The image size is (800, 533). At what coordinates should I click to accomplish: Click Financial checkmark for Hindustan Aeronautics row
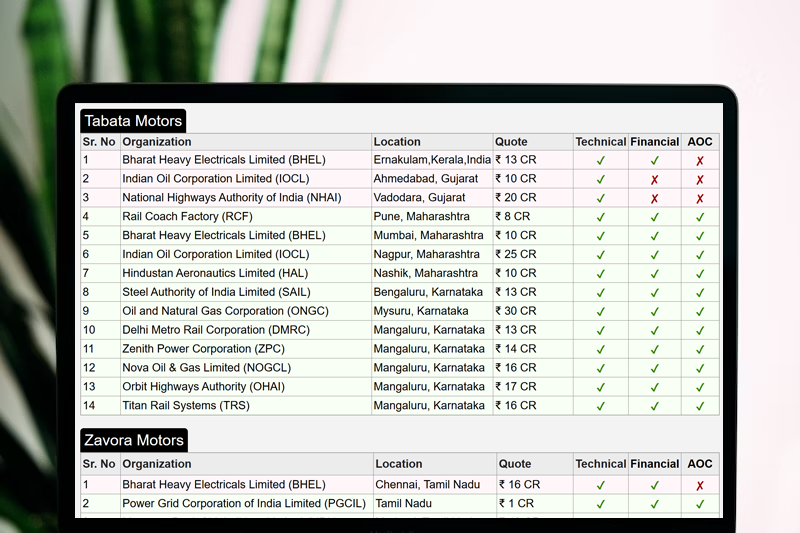coord(655,274)
